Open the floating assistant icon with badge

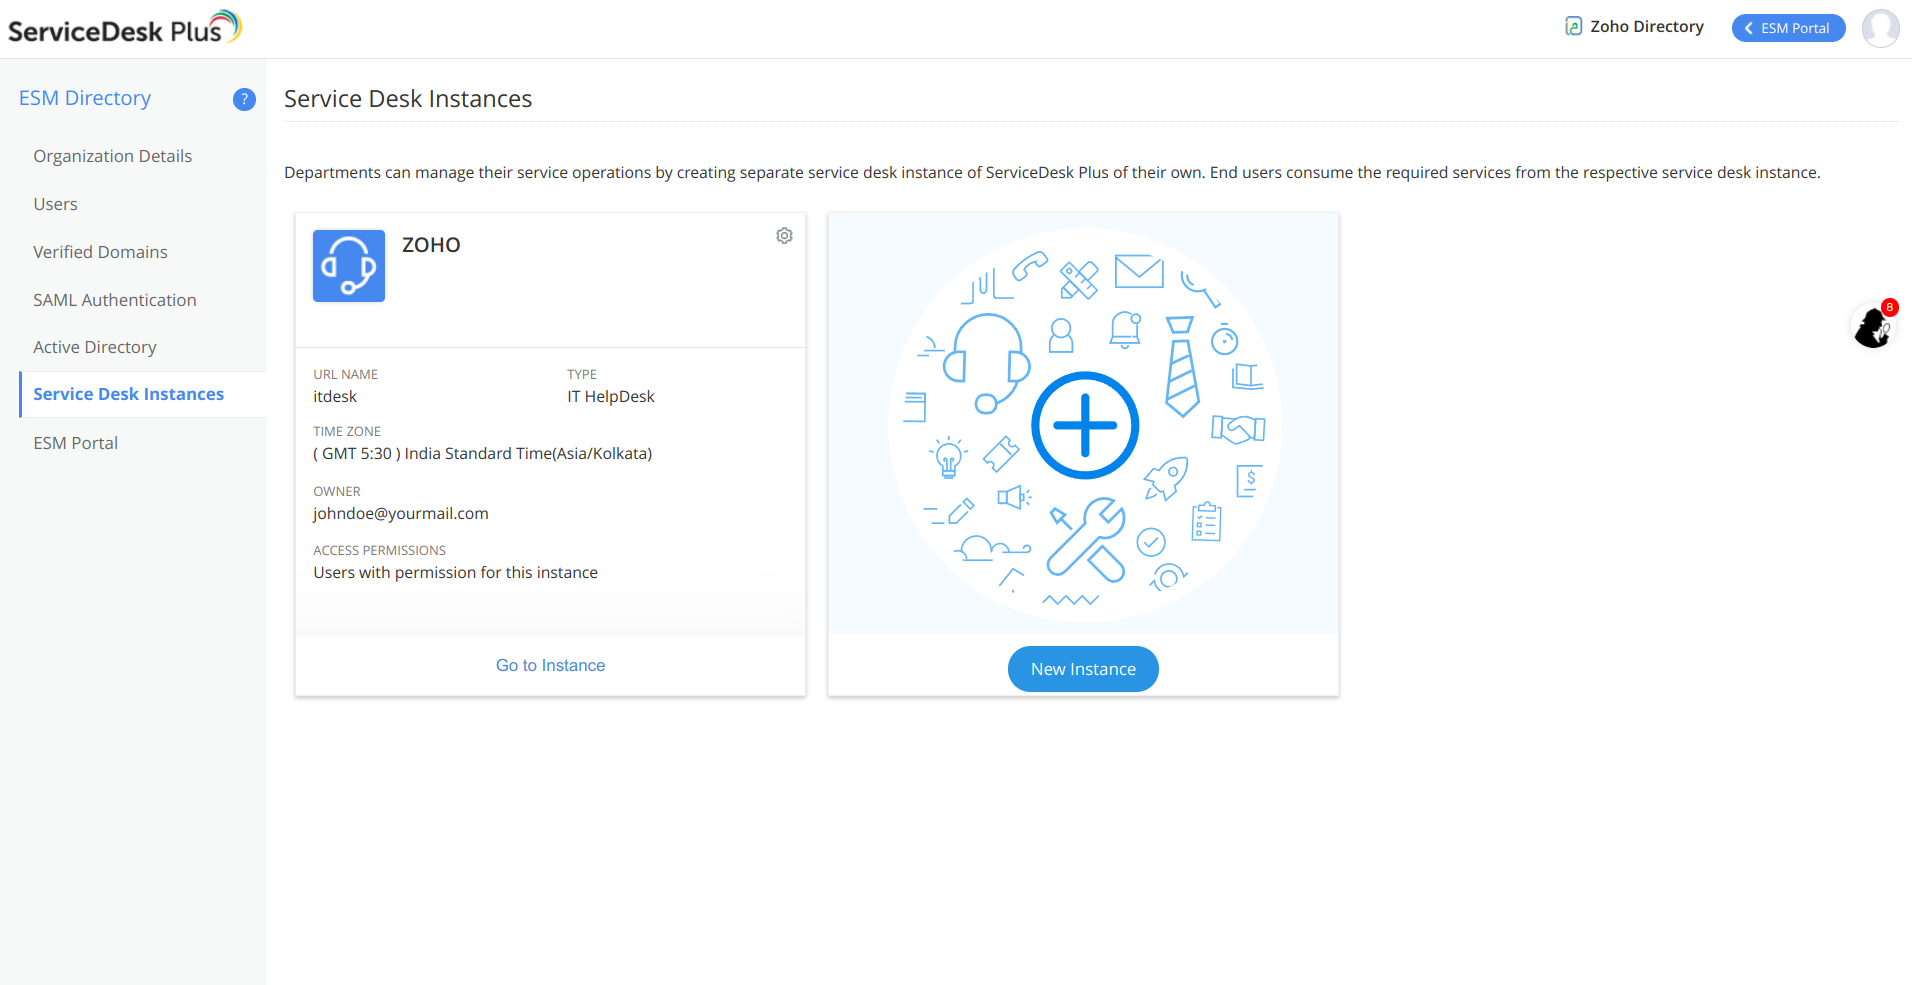click(x=1873, y=325)
